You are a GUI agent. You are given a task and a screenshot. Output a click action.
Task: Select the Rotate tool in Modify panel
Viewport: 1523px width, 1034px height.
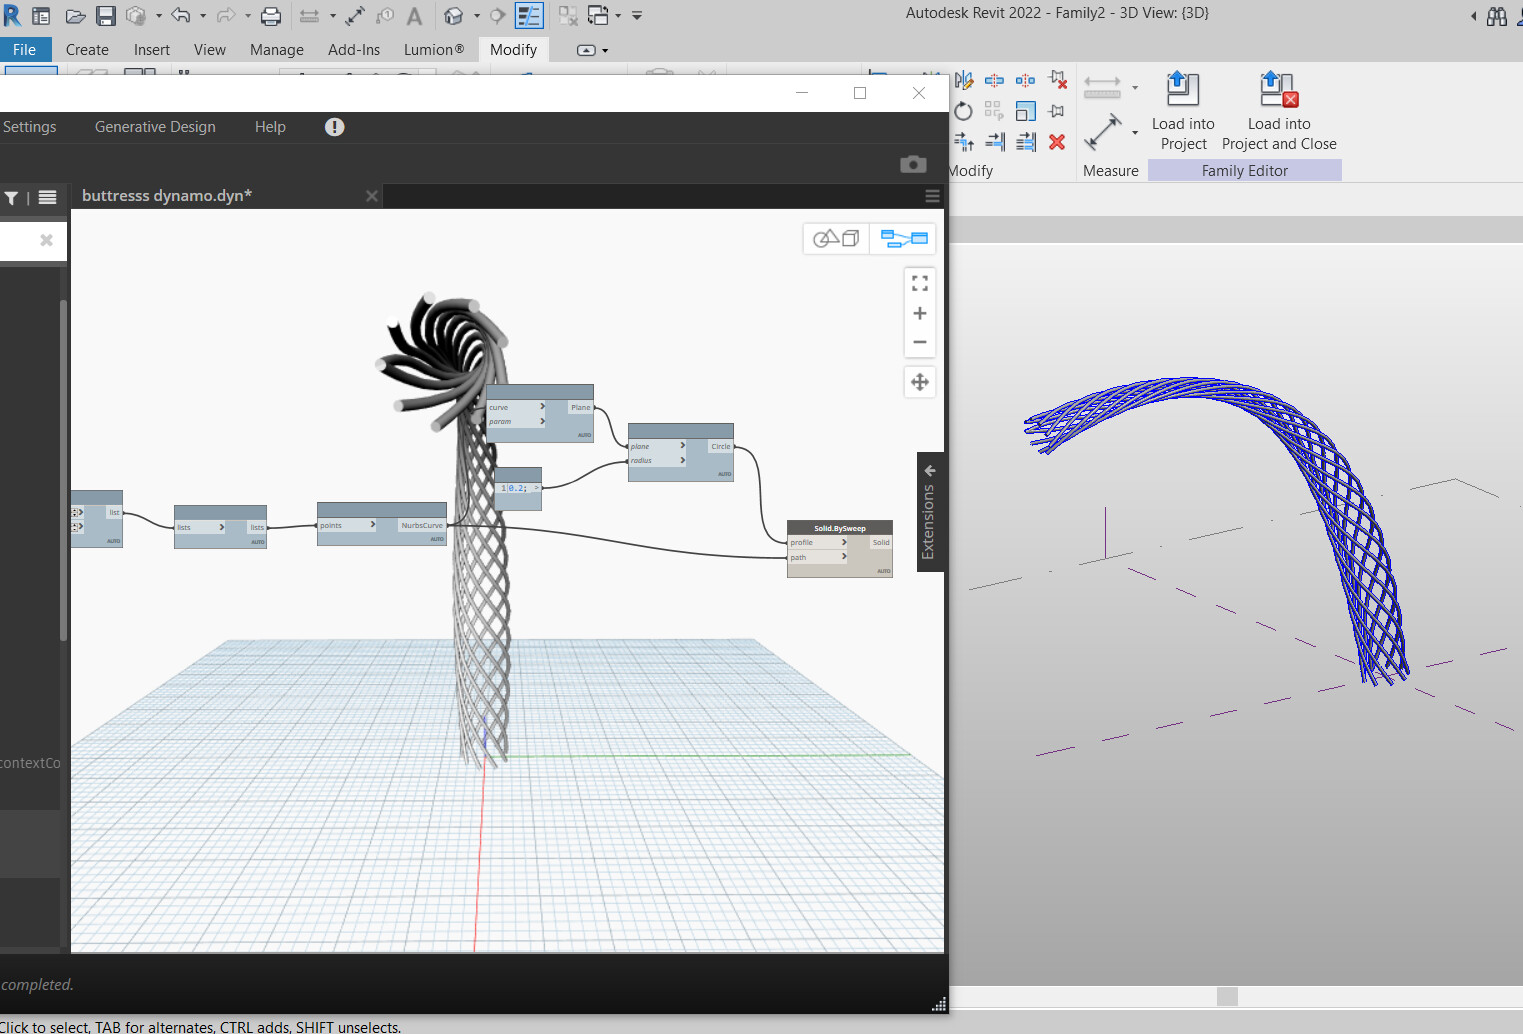[x=963, y=111]
